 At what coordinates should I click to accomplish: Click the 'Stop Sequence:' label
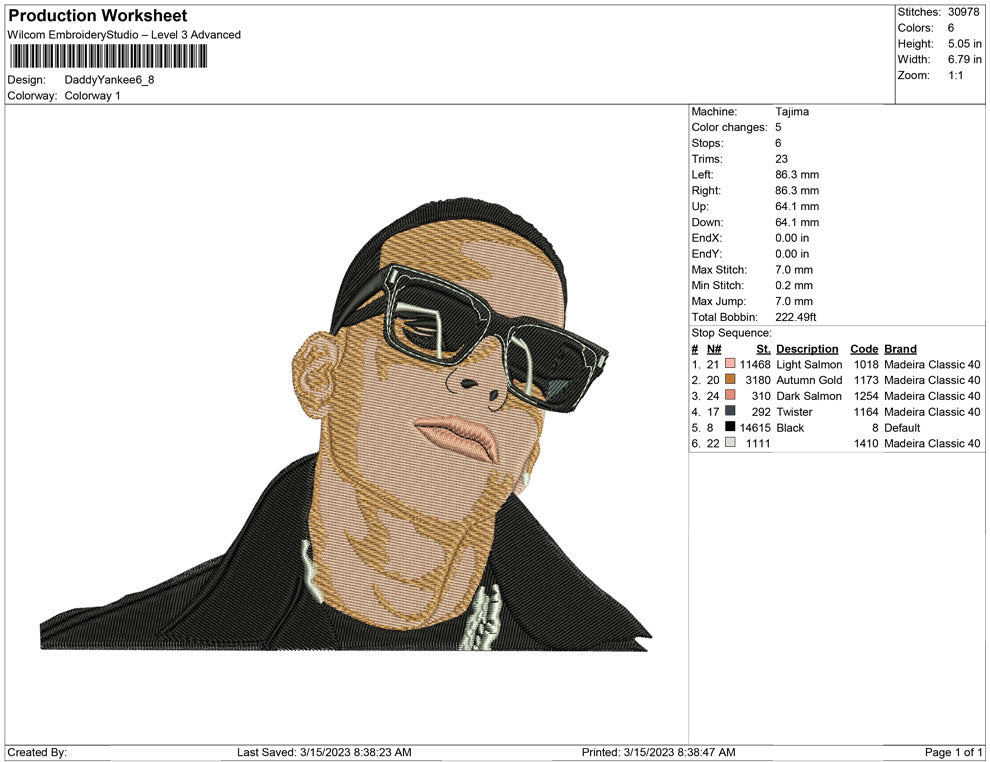coord(731,333)
